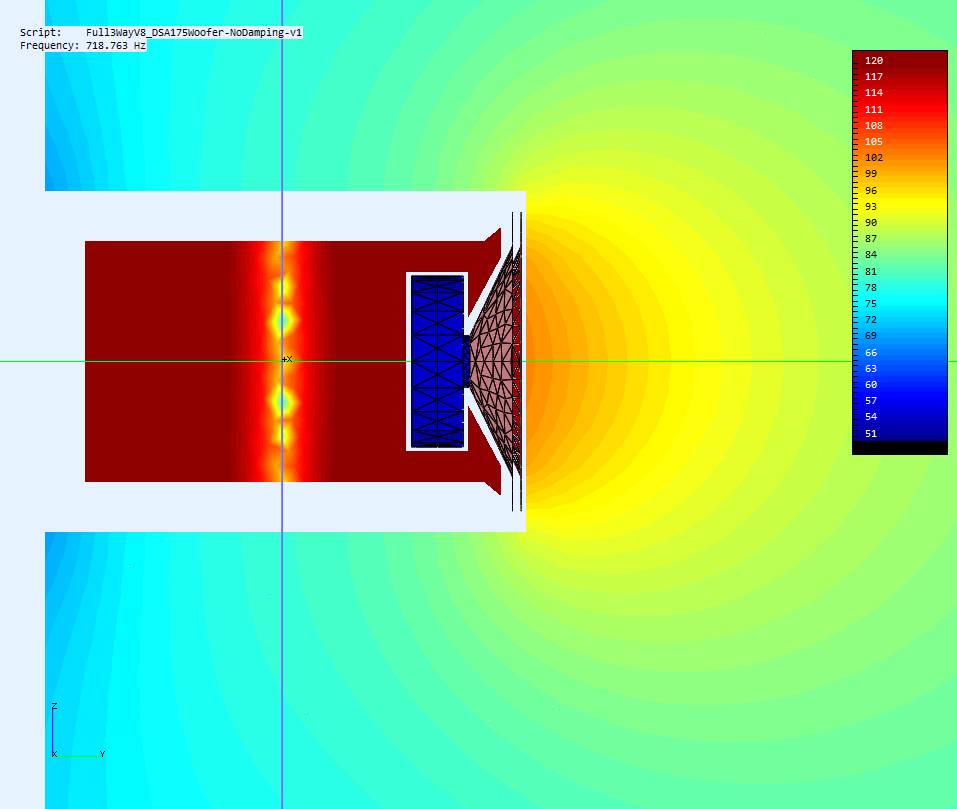Click the Y axis label of orientation gizmo
The width and height of the screenshot is (957, 809).
point(103,754)
